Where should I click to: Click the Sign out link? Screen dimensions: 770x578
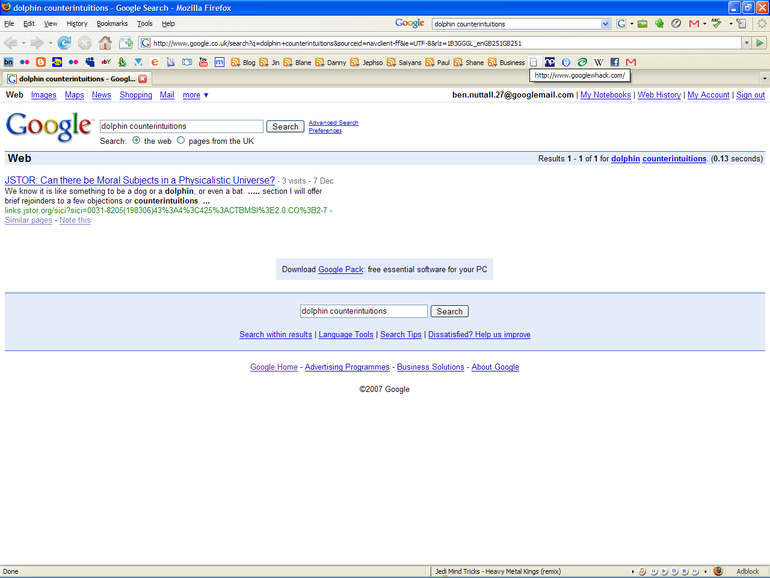750,95
